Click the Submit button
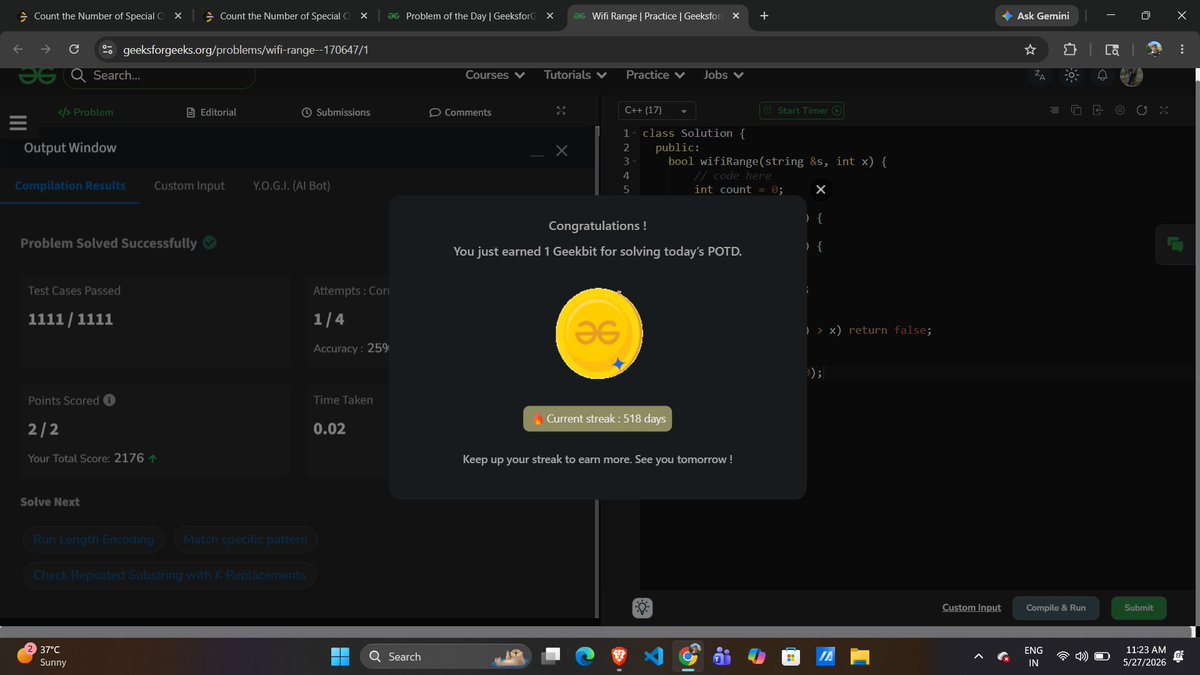Screen dimensions: 1200x675 1138,608
